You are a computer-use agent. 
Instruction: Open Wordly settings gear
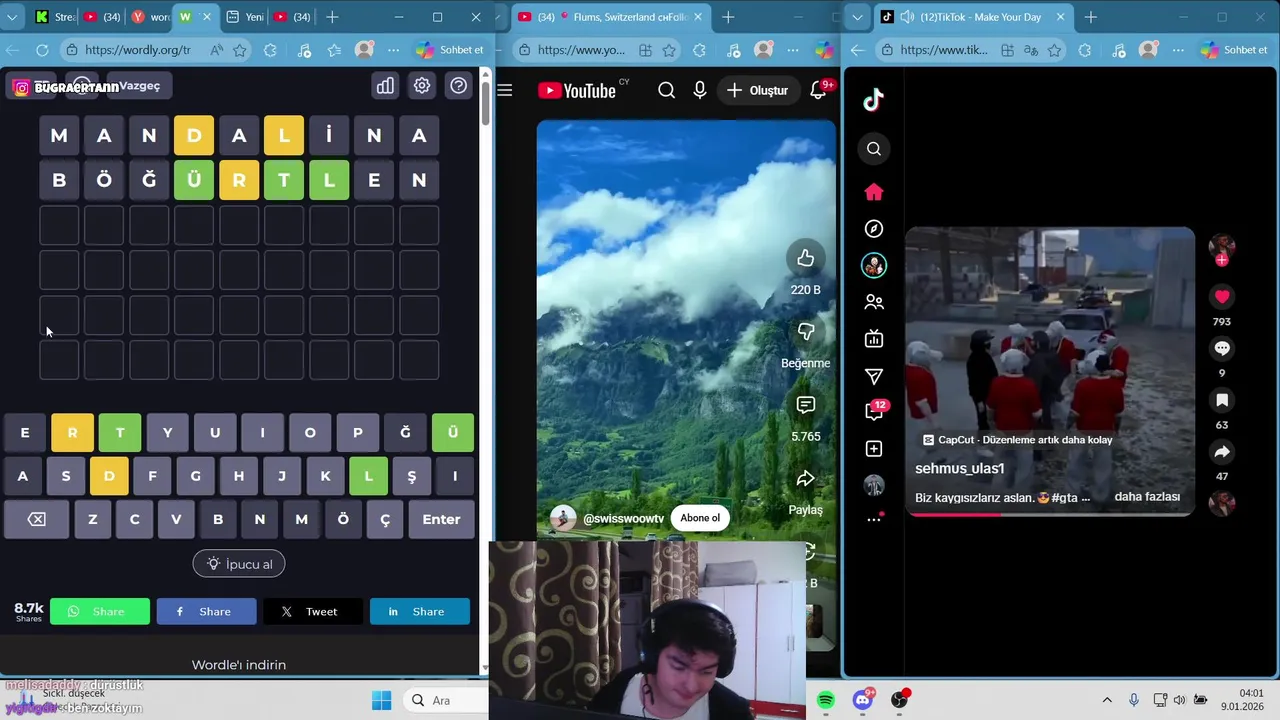tap(422, 86)
